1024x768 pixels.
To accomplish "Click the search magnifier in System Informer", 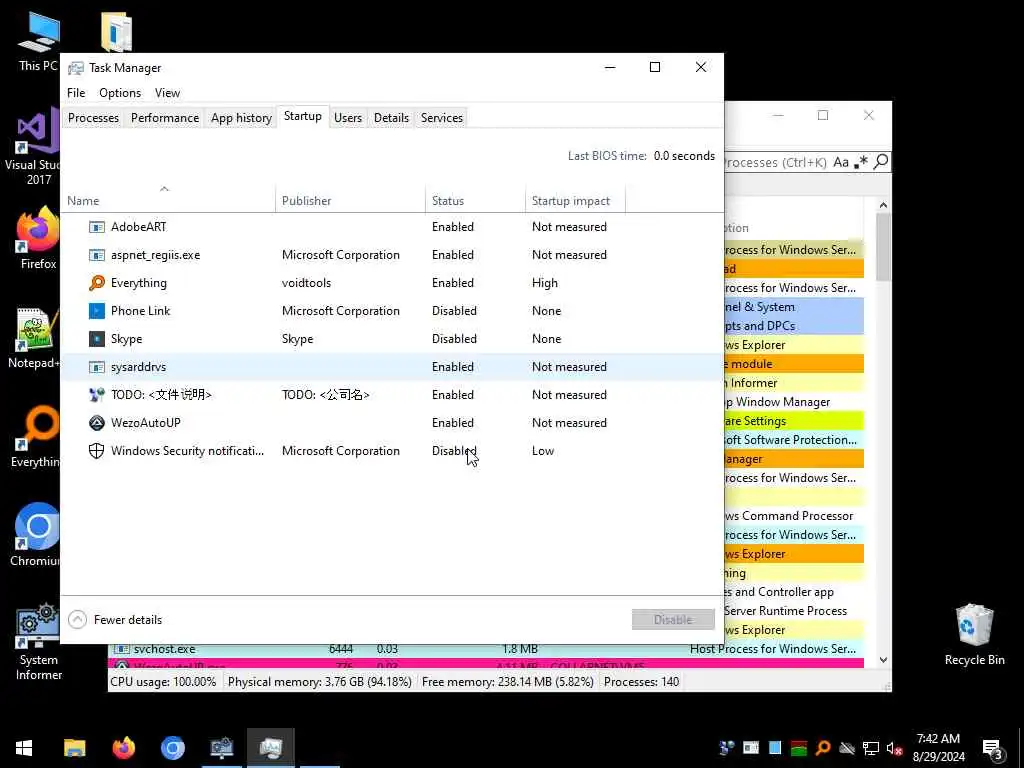I will [881, 161].
